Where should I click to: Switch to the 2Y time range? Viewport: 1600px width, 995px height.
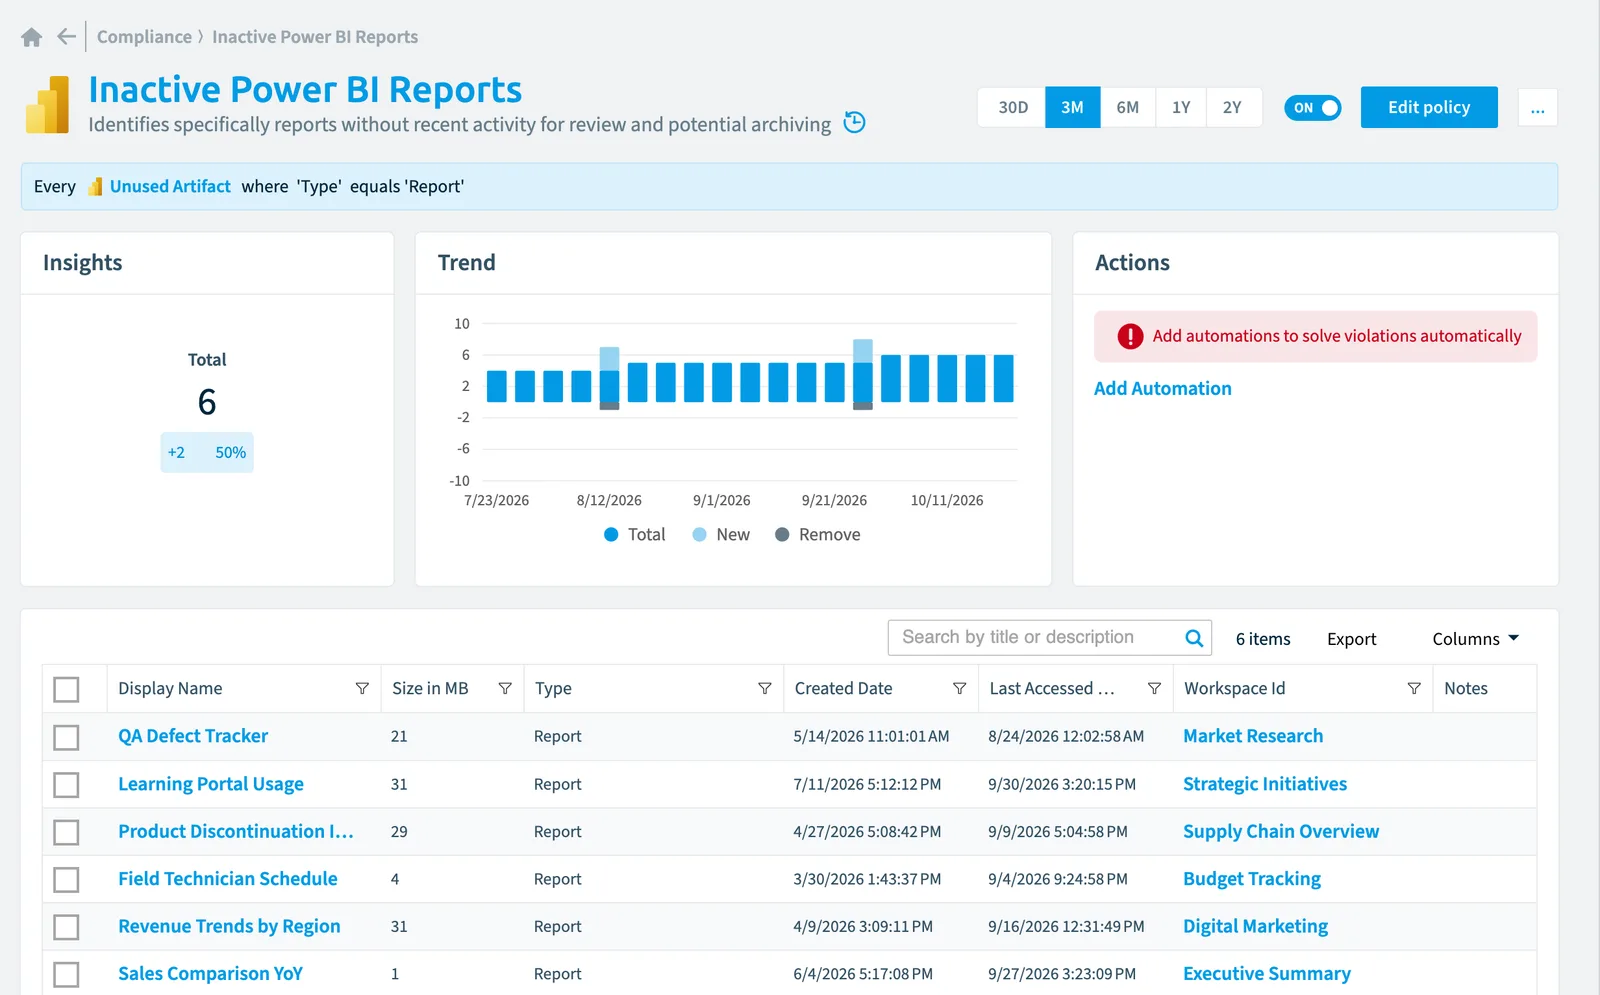(x=1232, y=107)
